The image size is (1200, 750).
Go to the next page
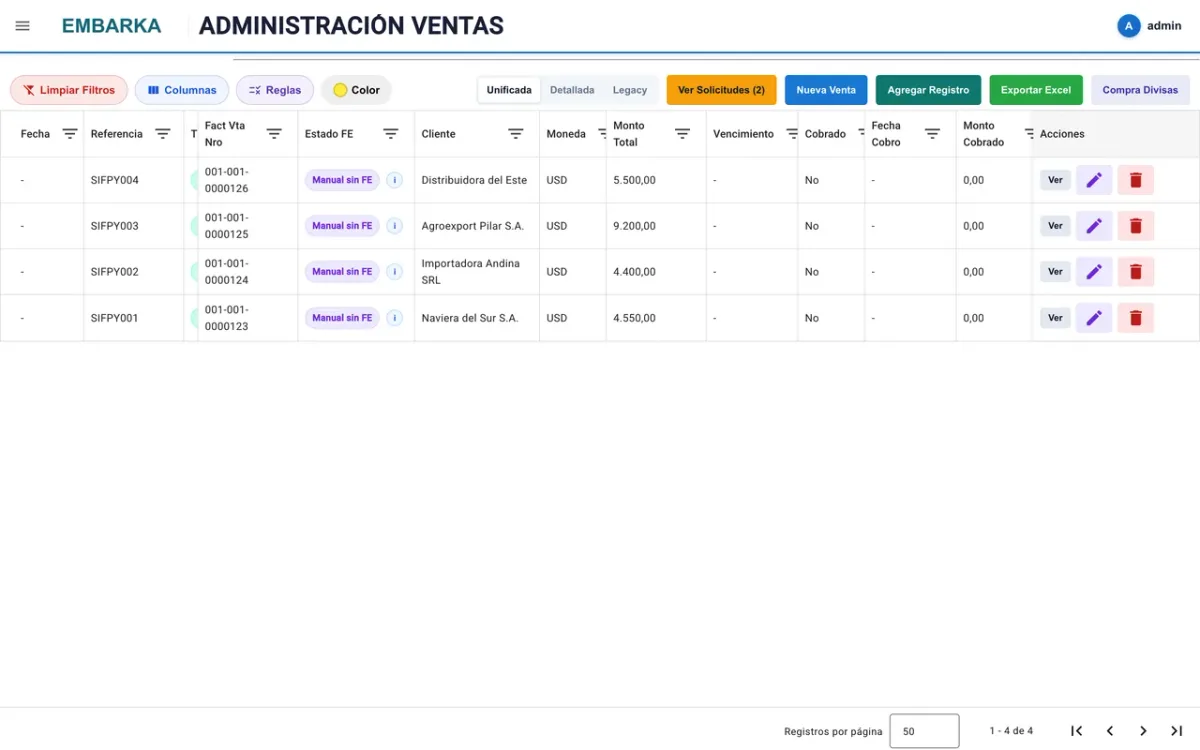point(1143,731)
